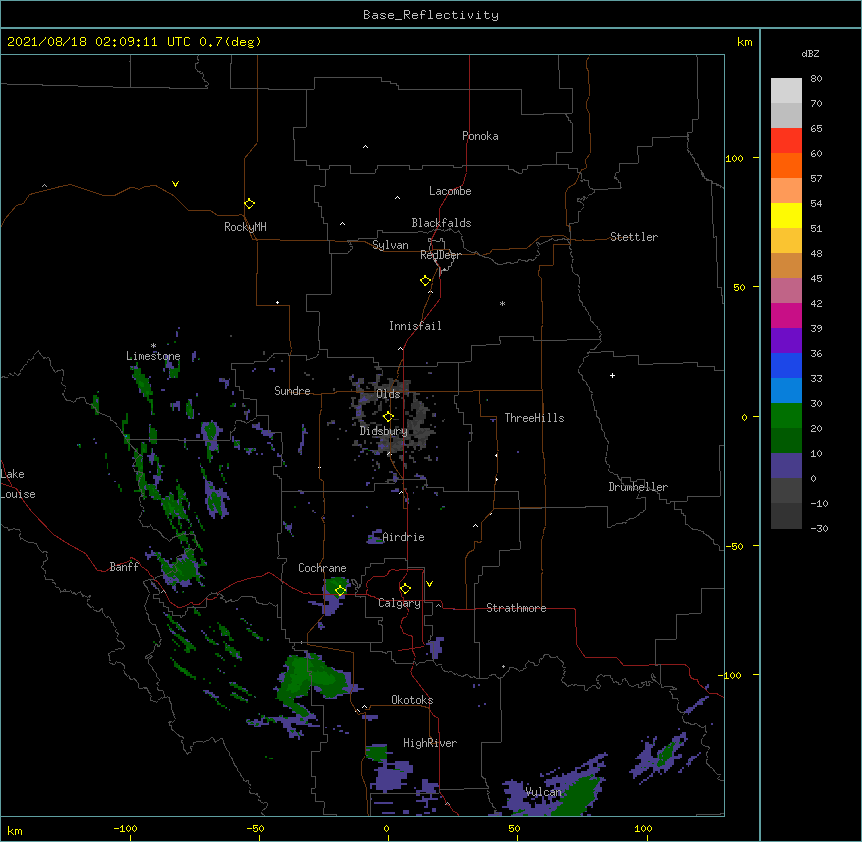
Task: Click the red 65 dBZ color swatch
Action: tap(786, 140)
